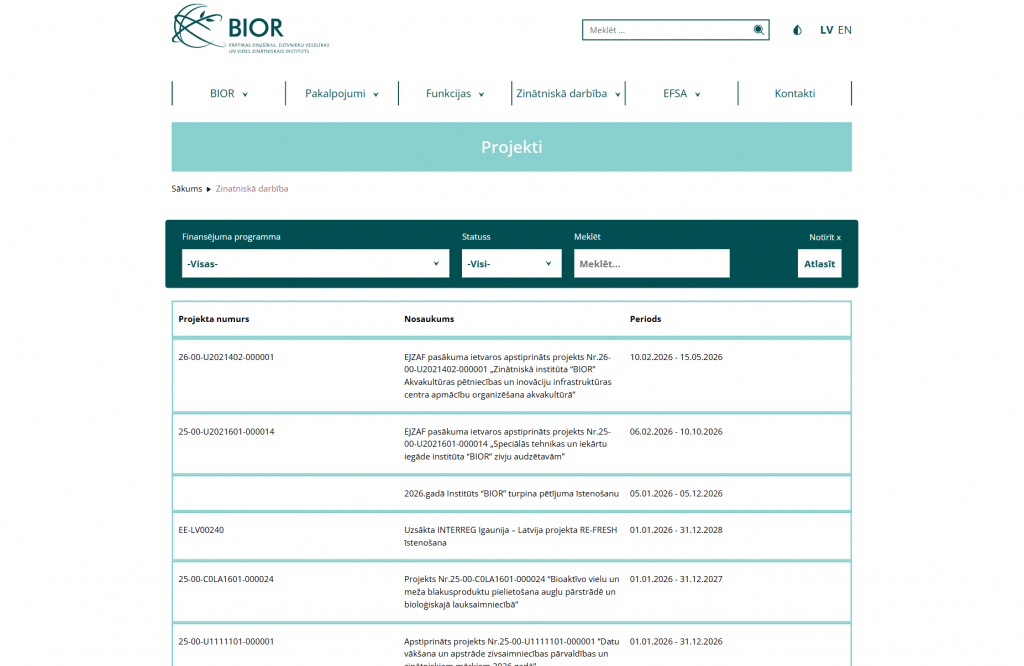Expand the BIOR menu dropdown arrow
Screen dimensions: 1024x666
pos(245,95)
